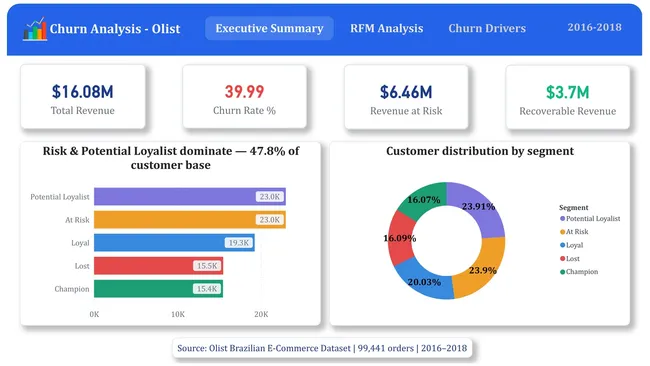Click the Potential Loyalist axis label
This screenshot has height=366, width=650.
60,197
